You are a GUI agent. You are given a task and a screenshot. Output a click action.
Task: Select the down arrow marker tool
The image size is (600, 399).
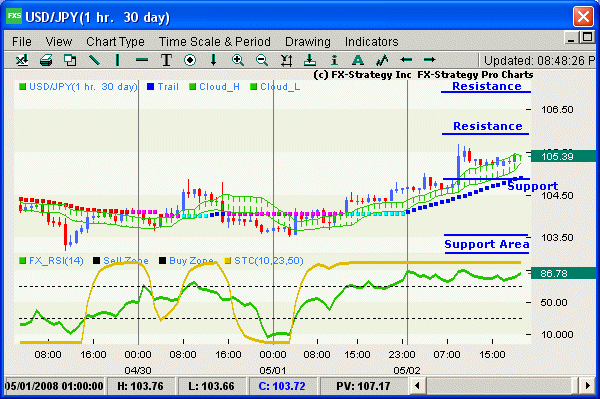coord(214,60)
